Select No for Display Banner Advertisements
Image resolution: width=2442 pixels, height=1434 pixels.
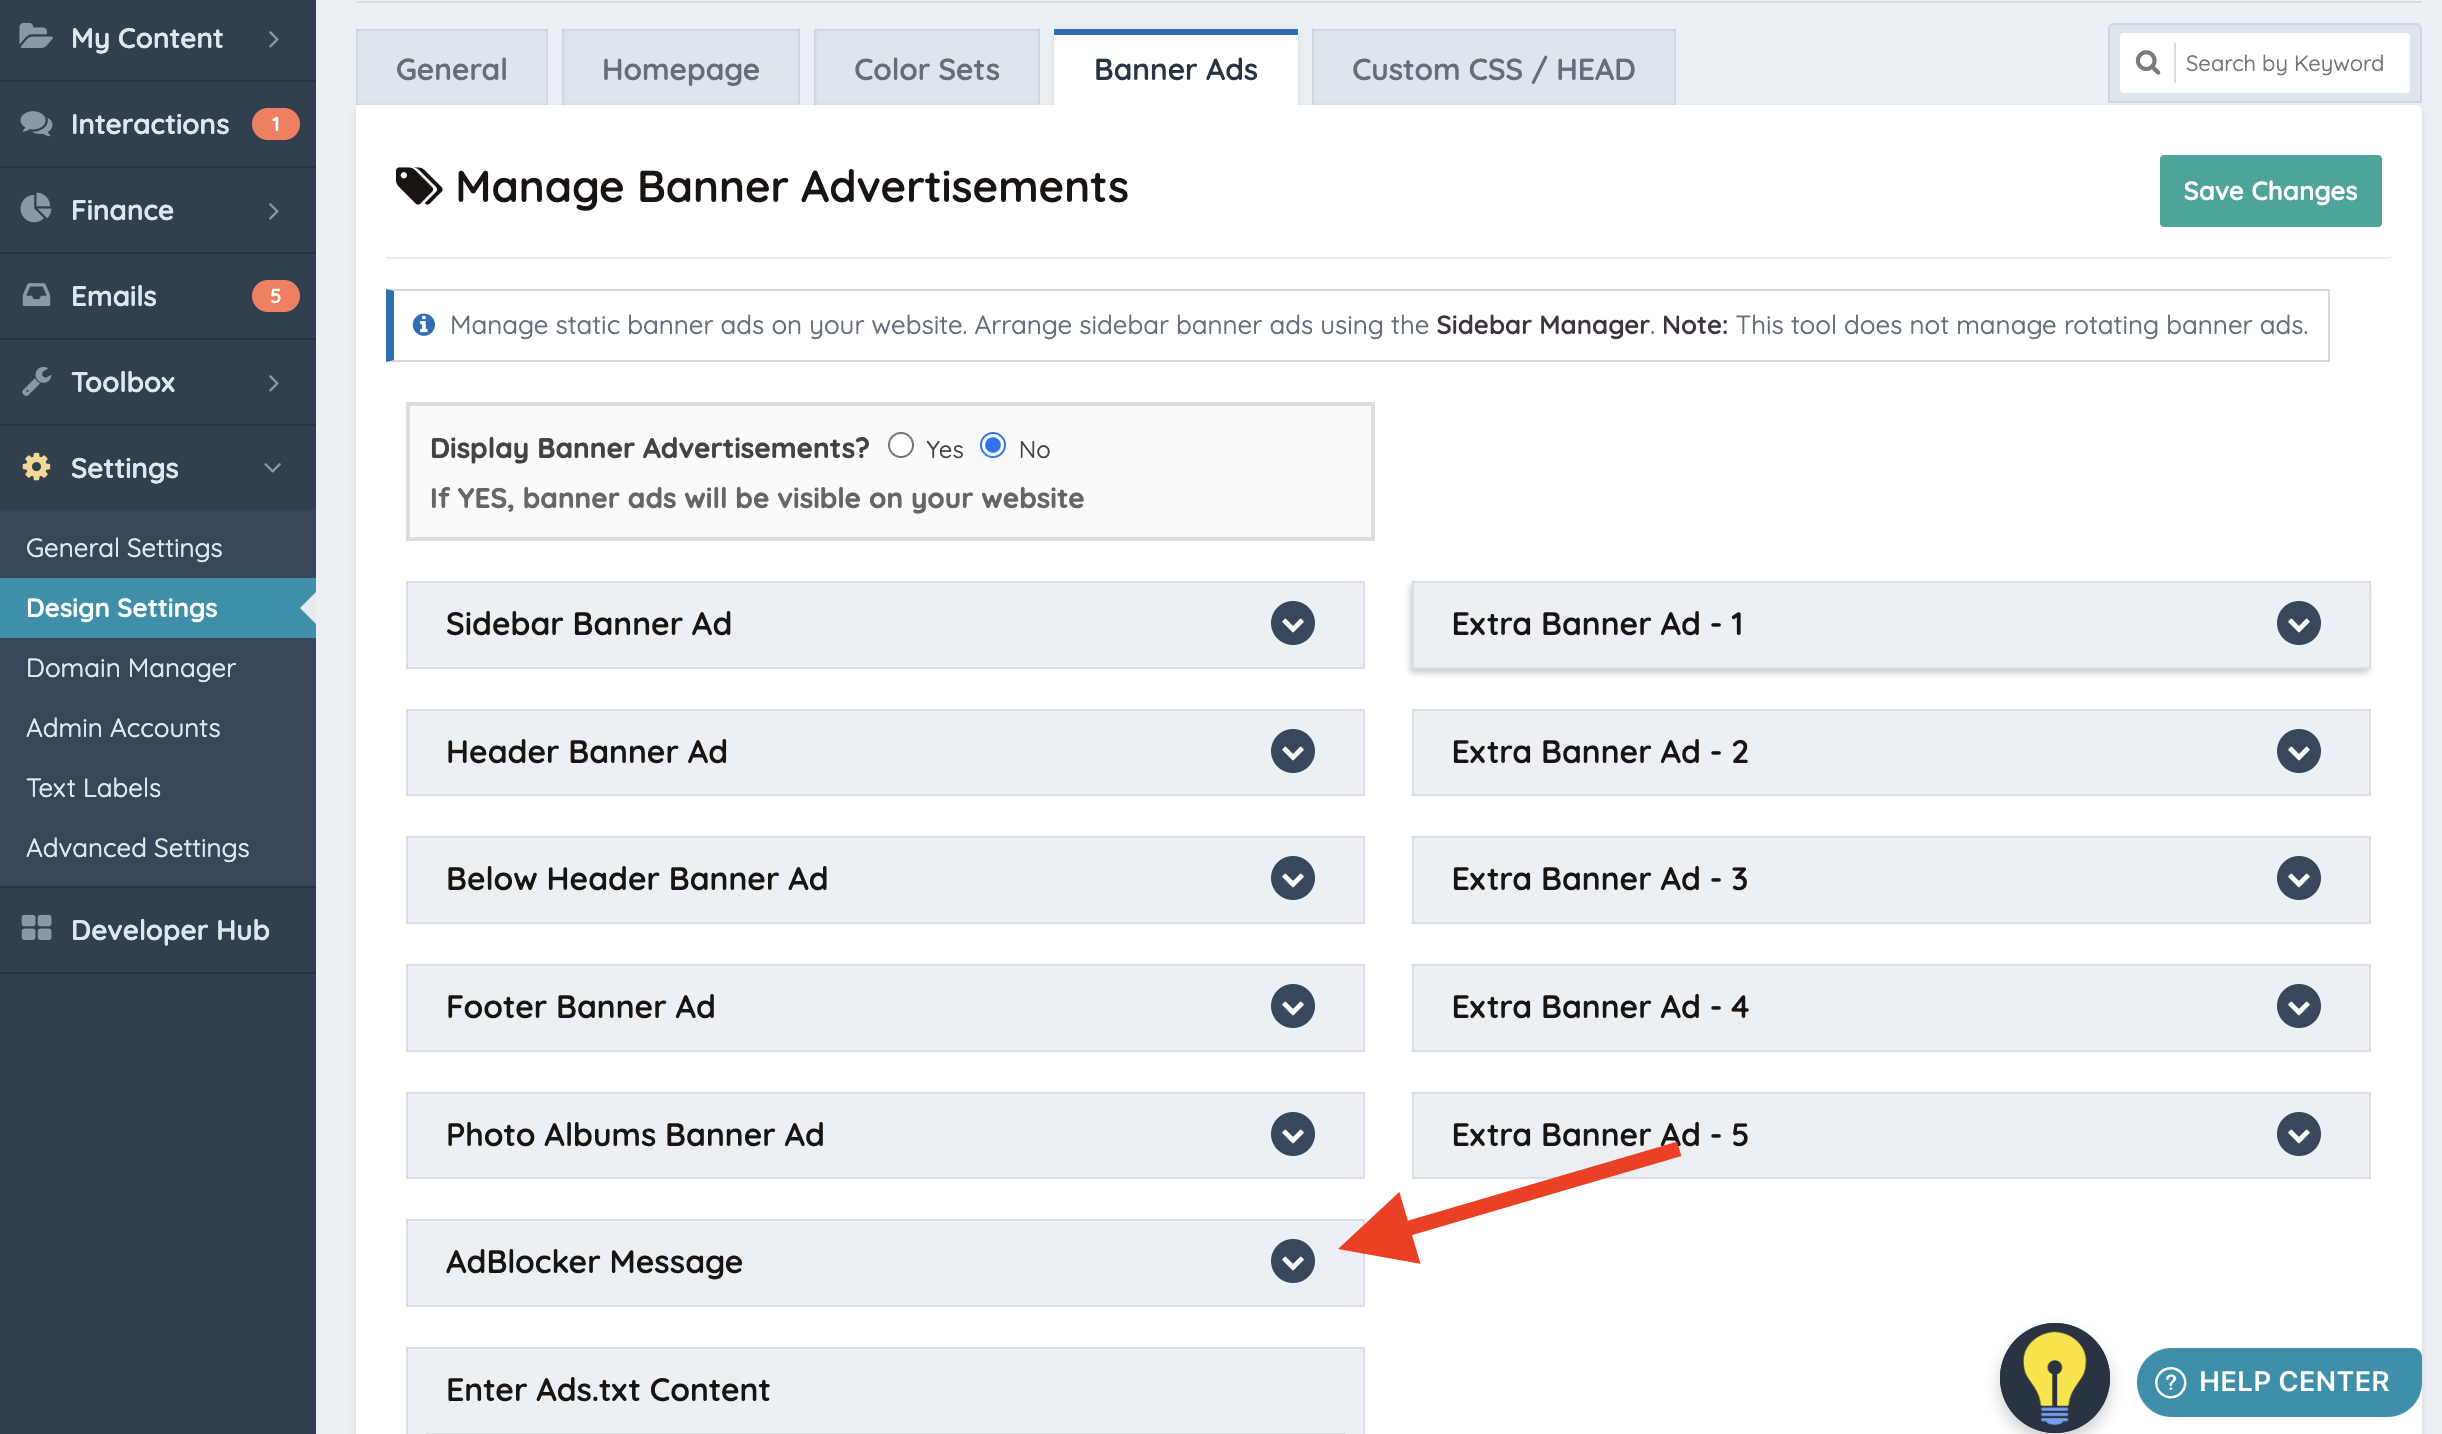[x=993, y=446]
